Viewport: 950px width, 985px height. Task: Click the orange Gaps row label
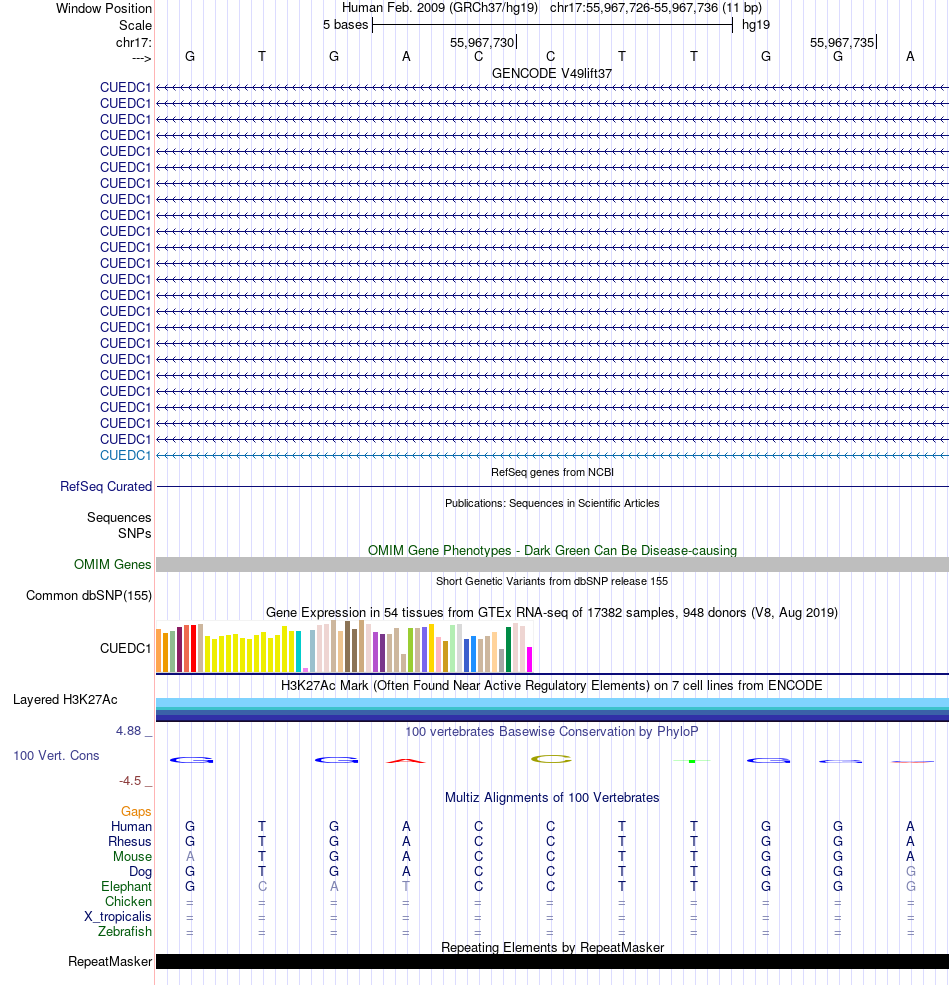coord(136,812)
